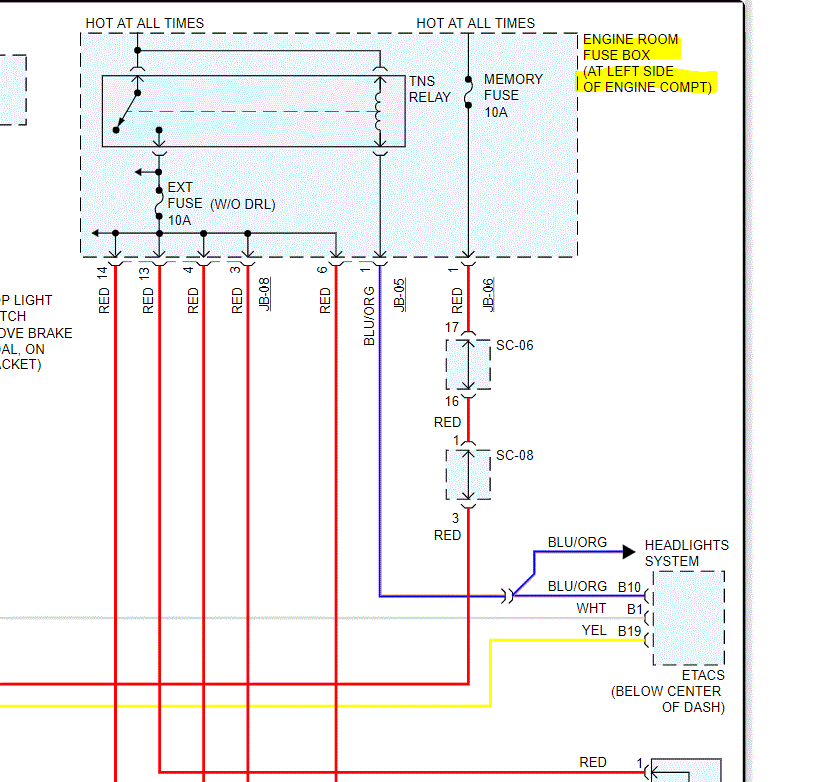Image resolution: width=835 pixels, height=782 pixels.
Task: Click the AT LEFT SIDE OF ENGINE COMPT text
Action: point(647,79)
